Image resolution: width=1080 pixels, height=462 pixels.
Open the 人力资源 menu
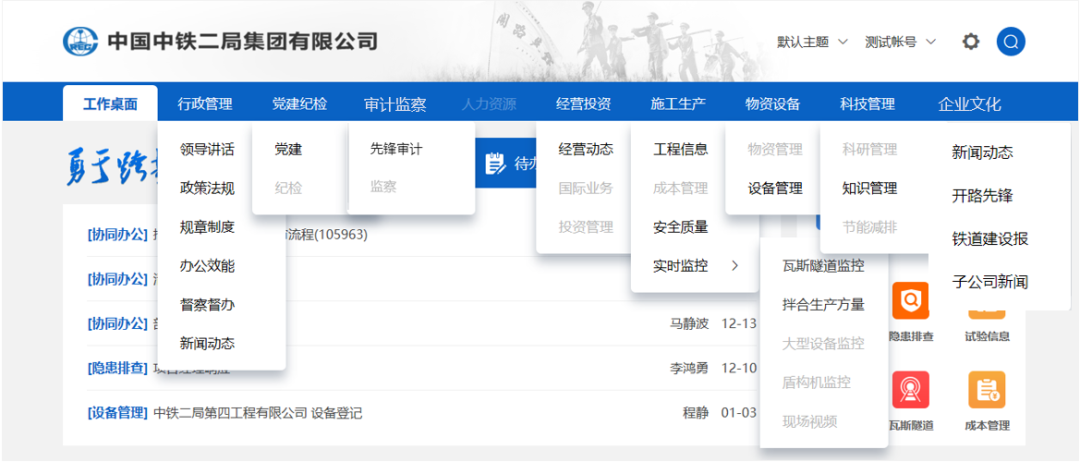pos(488,105)
